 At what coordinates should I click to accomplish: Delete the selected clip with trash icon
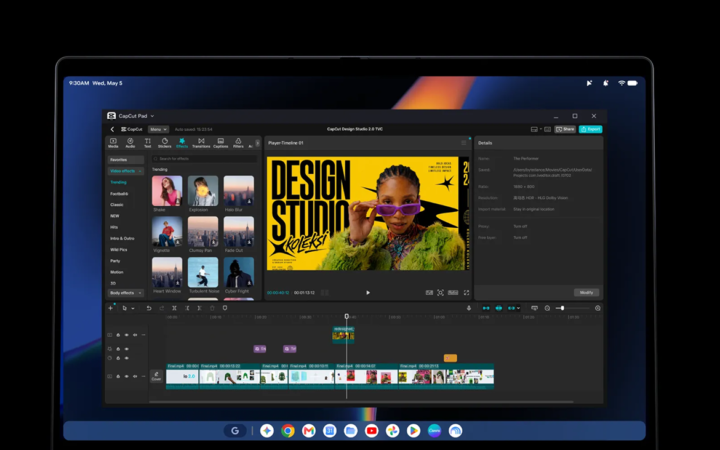pyautogui.click(x=212, y=308)
